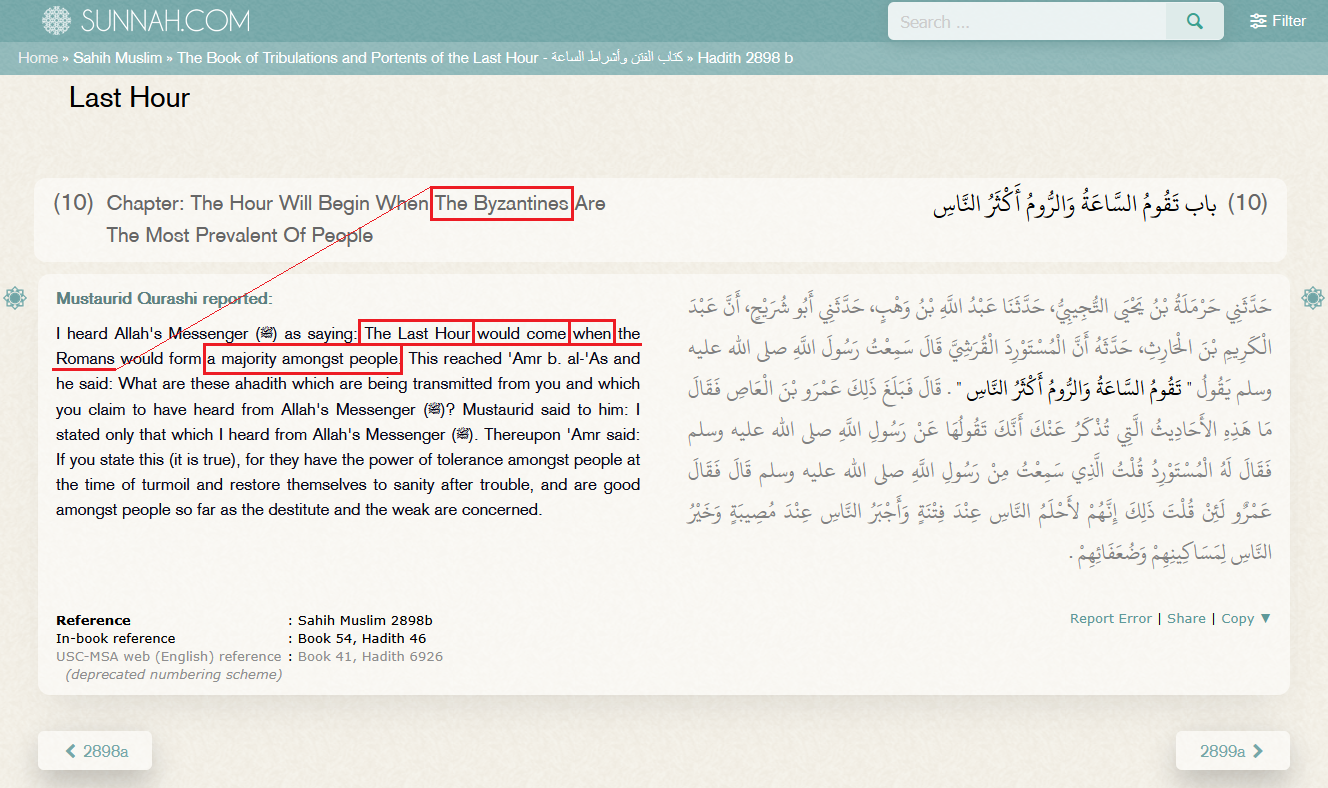Click the magnifier search button
The height and width of the screenshot is (788, 1328).
[1195, 21]
